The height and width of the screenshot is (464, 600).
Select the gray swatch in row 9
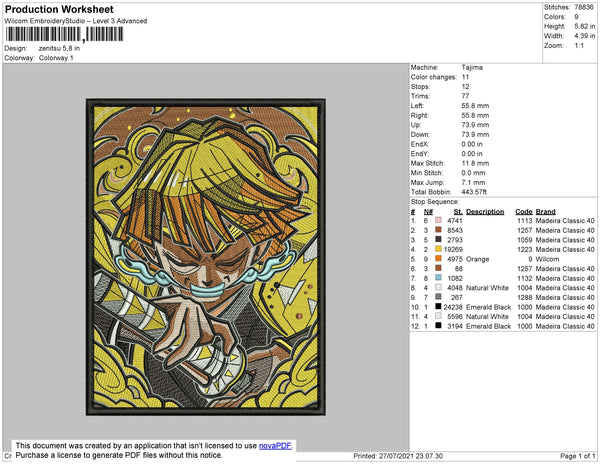point(438,297)
